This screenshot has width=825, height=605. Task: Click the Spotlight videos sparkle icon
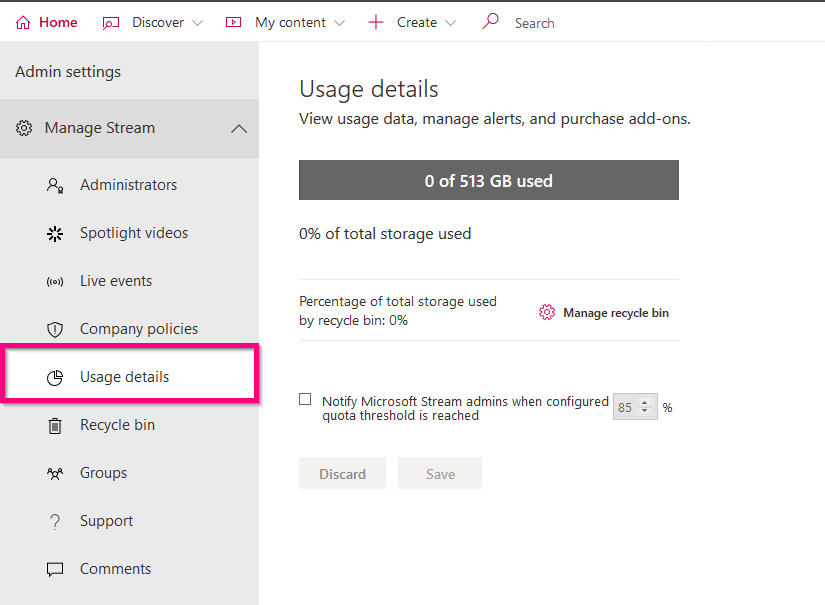point(55,233)
